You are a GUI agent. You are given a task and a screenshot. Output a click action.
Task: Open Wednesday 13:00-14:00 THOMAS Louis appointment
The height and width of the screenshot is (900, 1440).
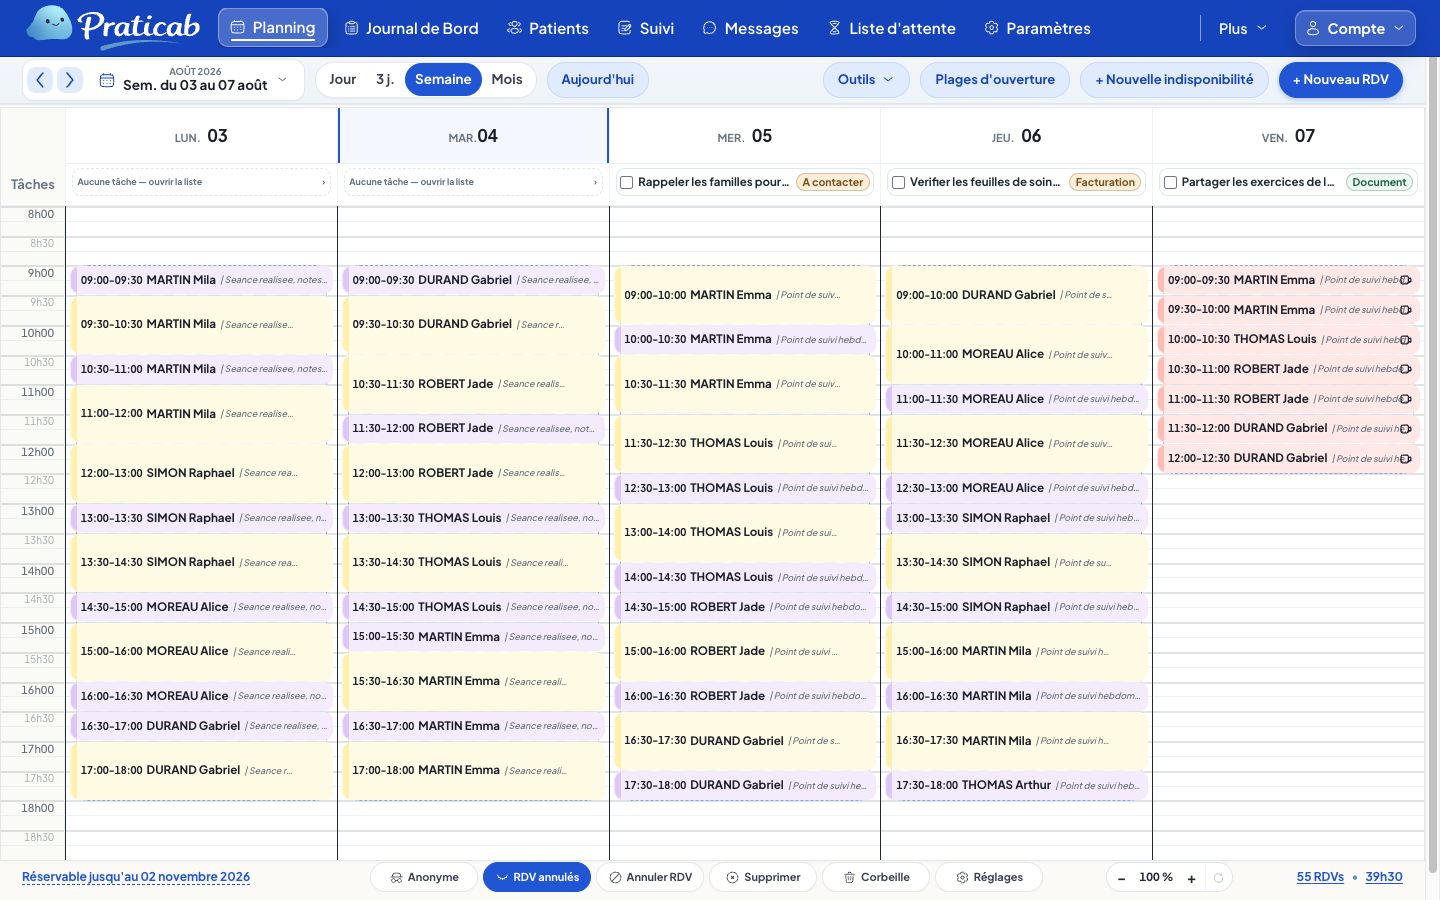pos(745,533)
